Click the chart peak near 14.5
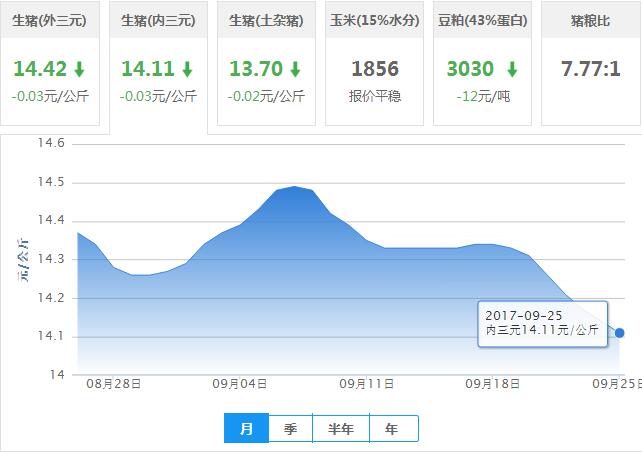This screenshot has height=454, width=642. click(x=293, y=187)
